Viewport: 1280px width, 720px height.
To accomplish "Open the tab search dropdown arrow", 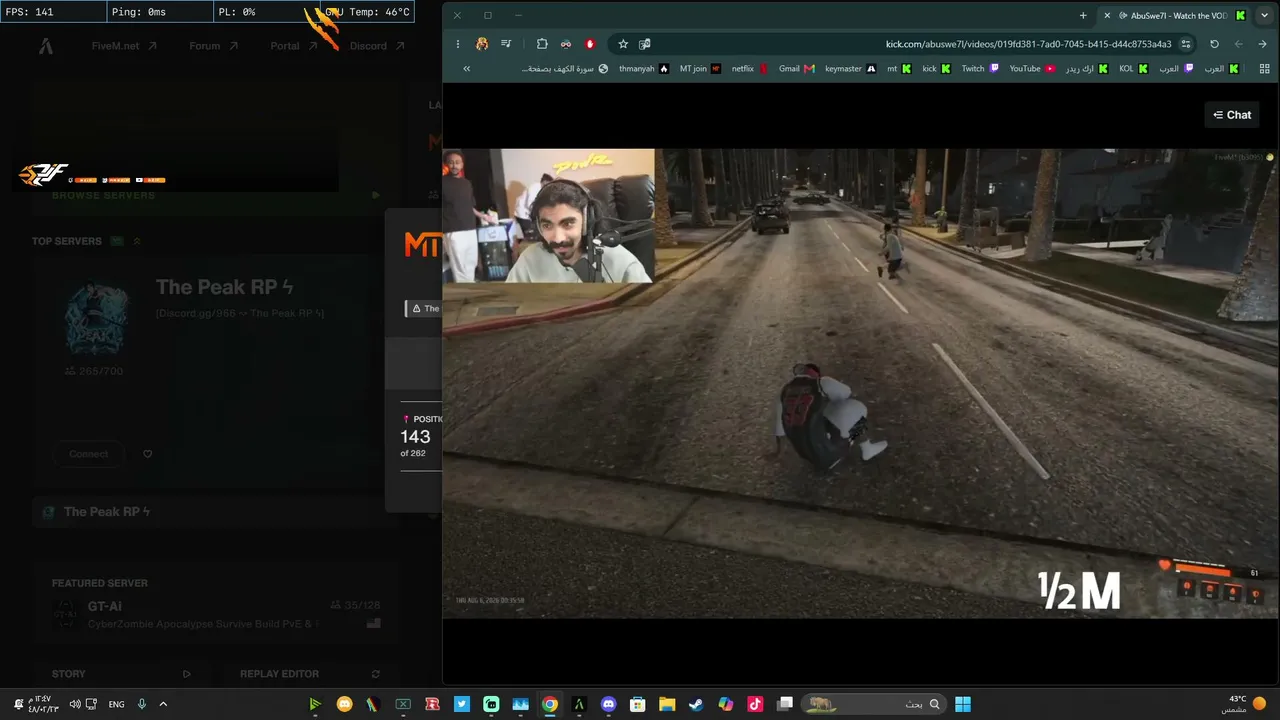I will click(x=1264, y=16).
